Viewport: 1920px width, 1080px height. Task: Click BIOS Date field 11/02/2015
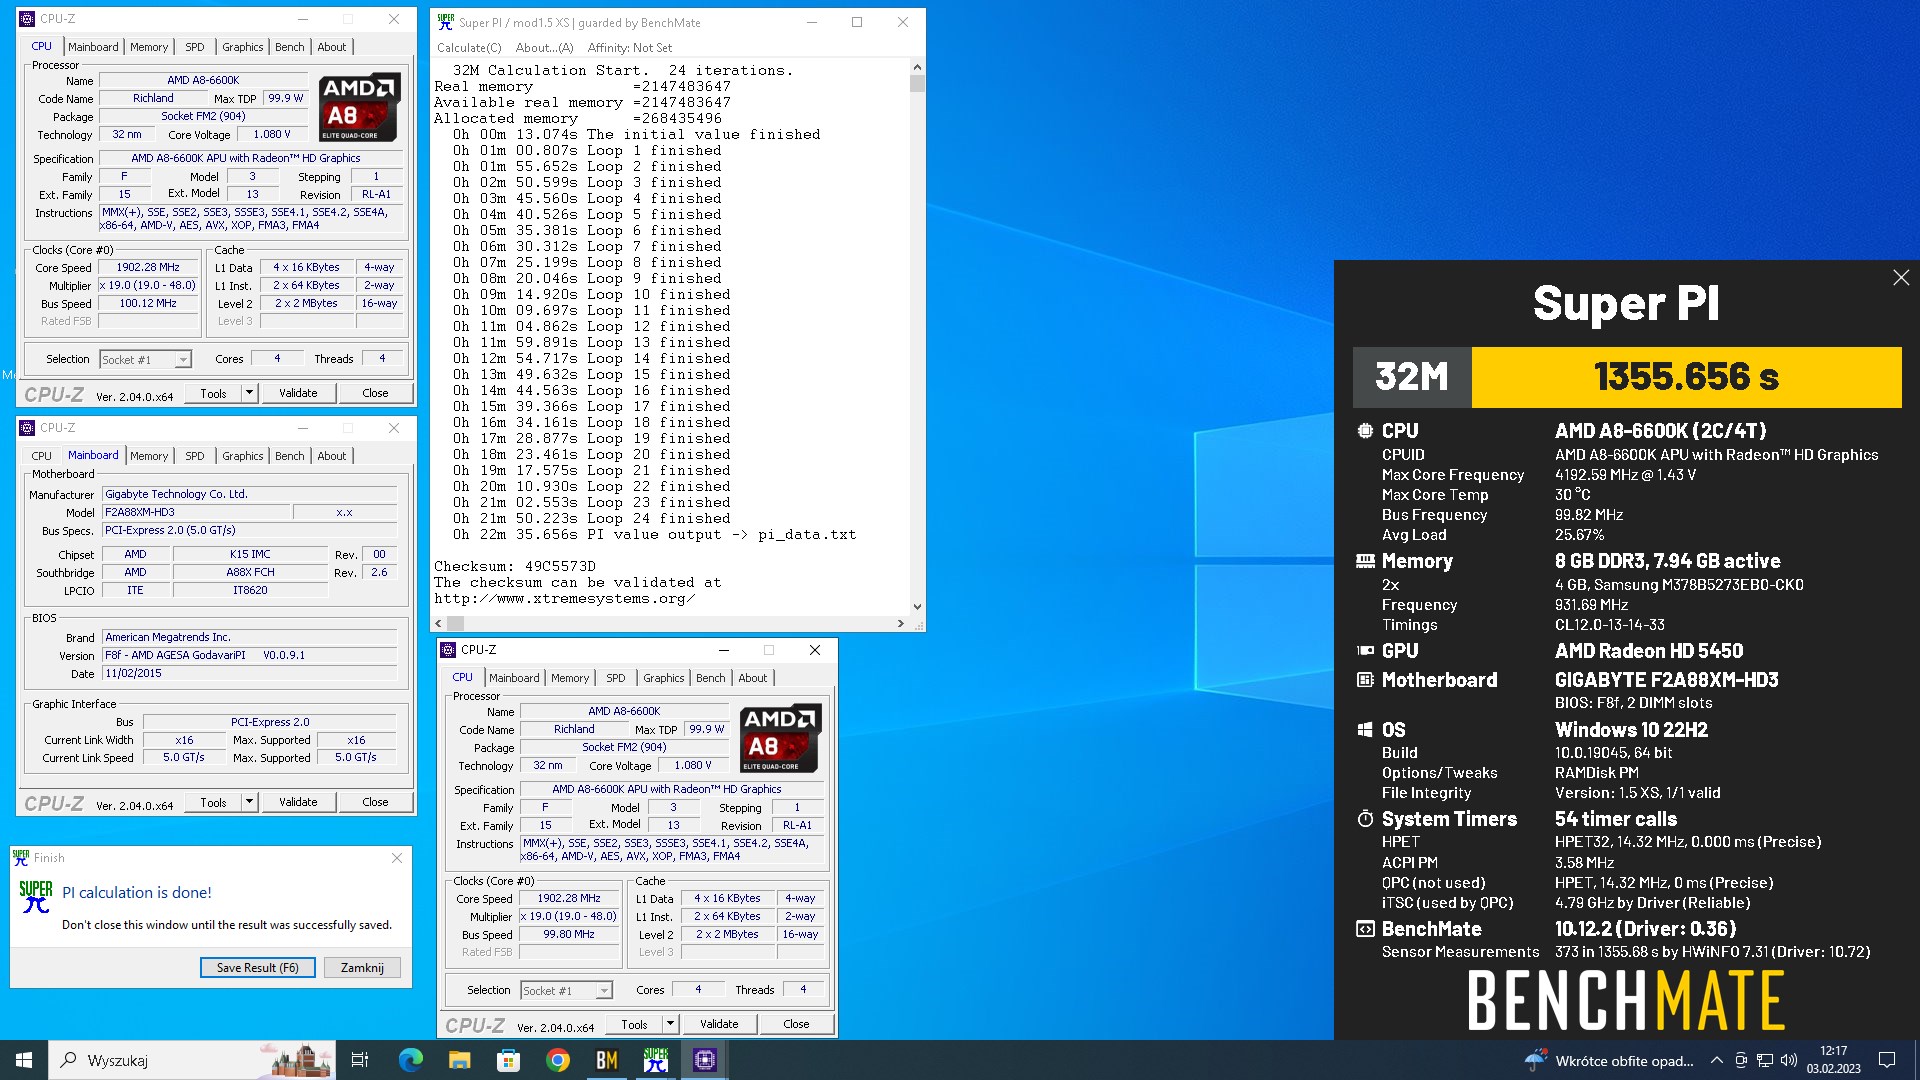pos(250,674)
